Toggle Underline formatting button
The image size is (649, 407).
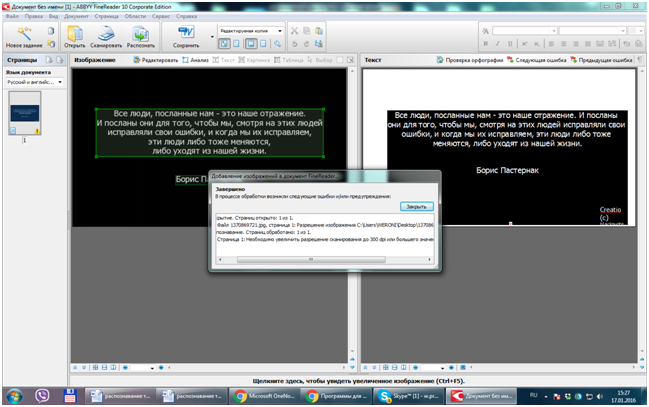point(510,43)
